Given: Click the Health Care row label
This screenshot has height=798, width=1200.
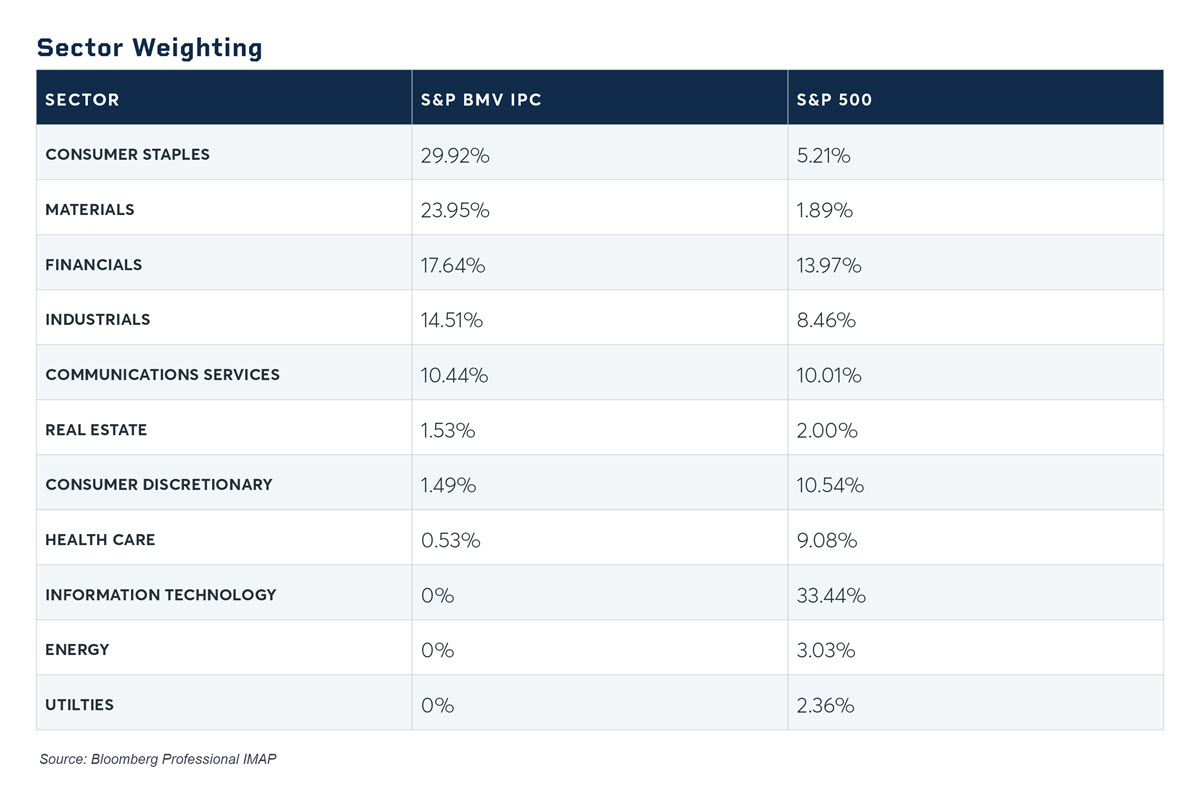Looking at the screenshot, I should 100,540.
